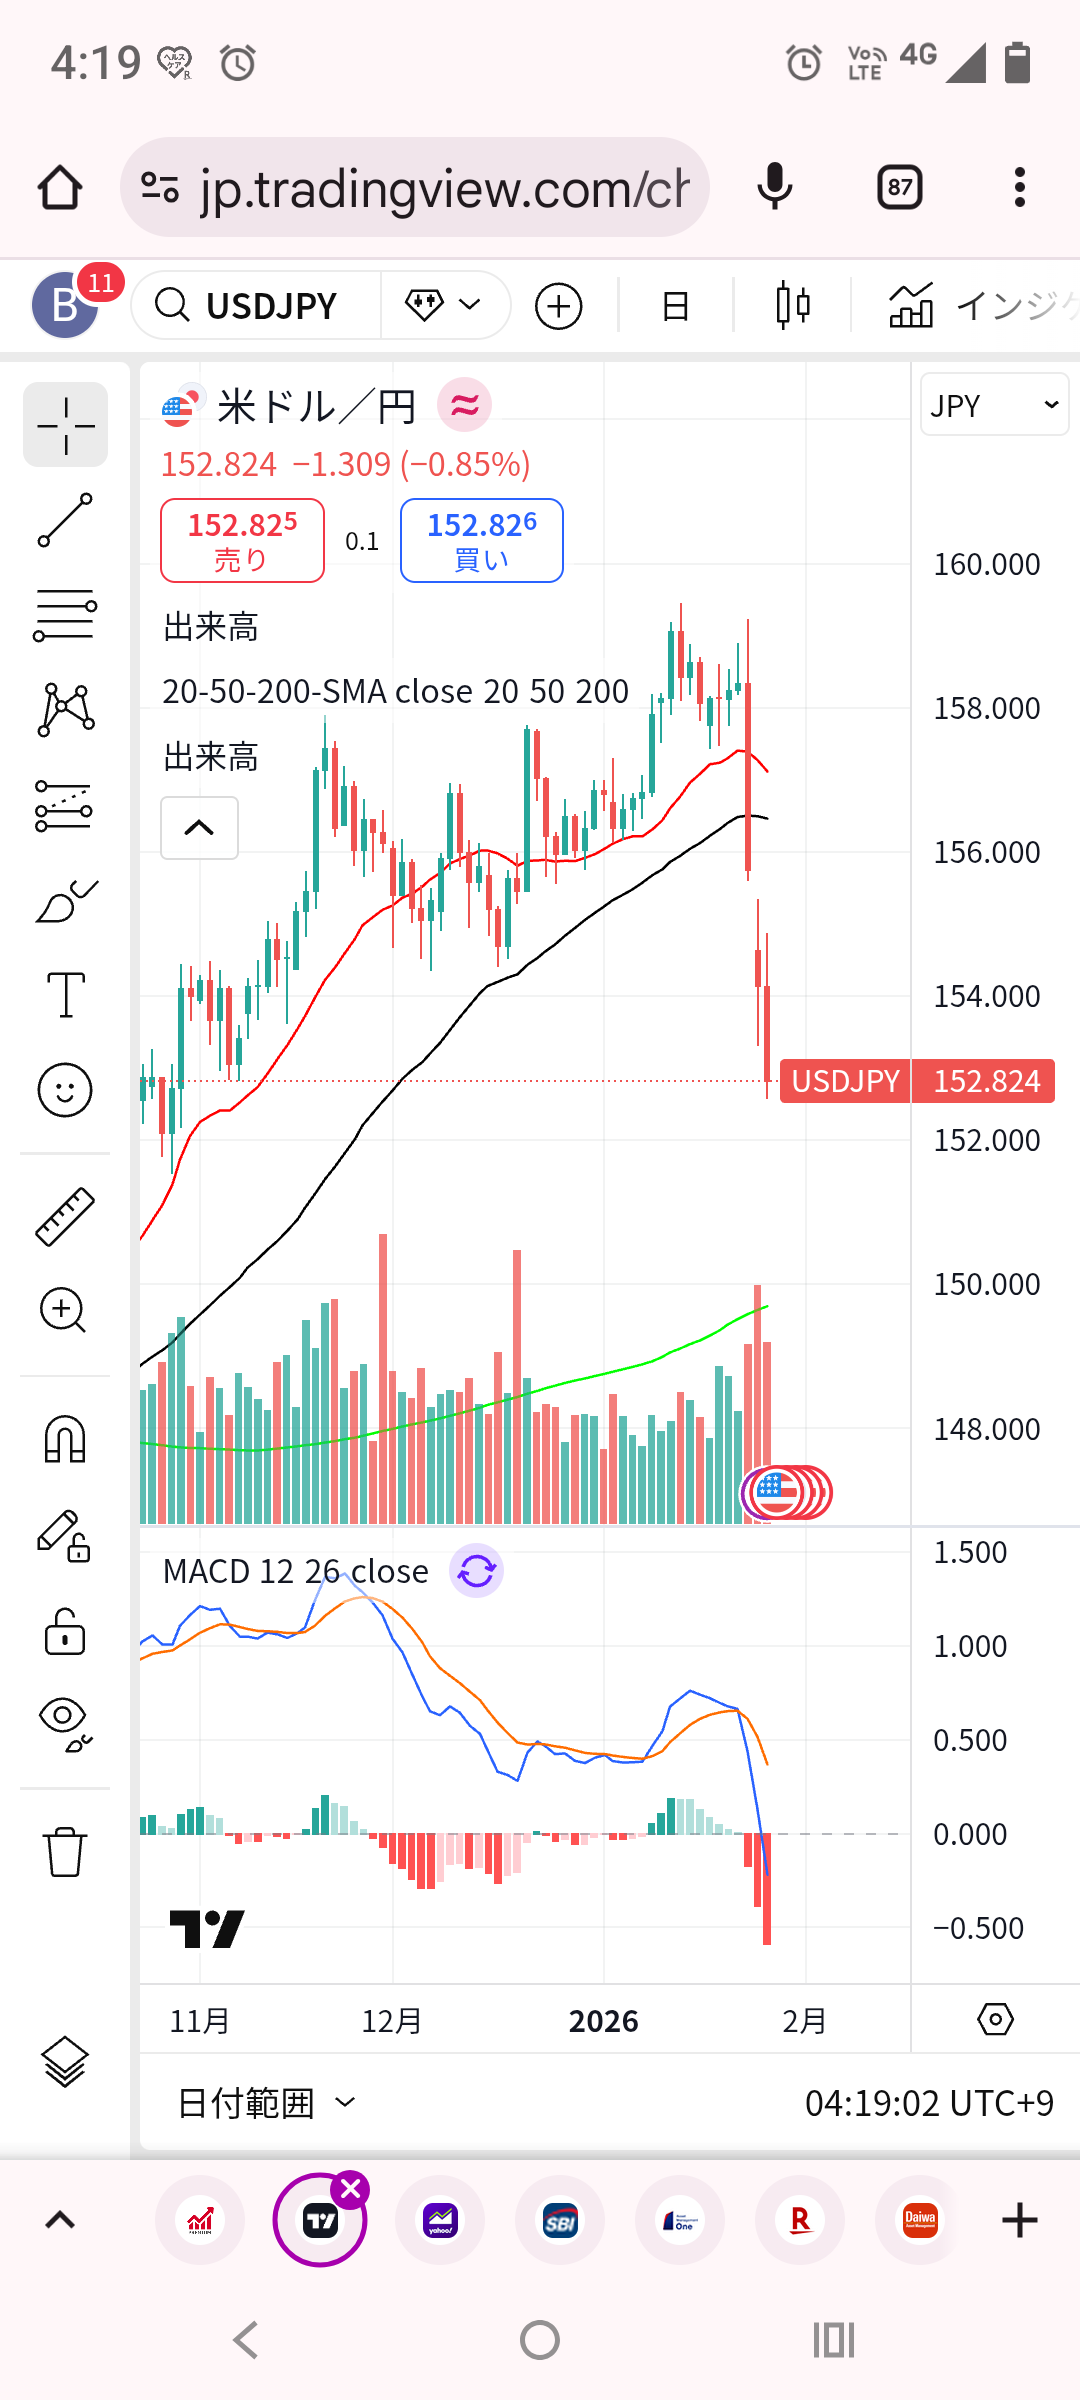Collapse the indicator legend chevron
1080x2400 pixels.
pyautogui.click(x=200, y=828)
